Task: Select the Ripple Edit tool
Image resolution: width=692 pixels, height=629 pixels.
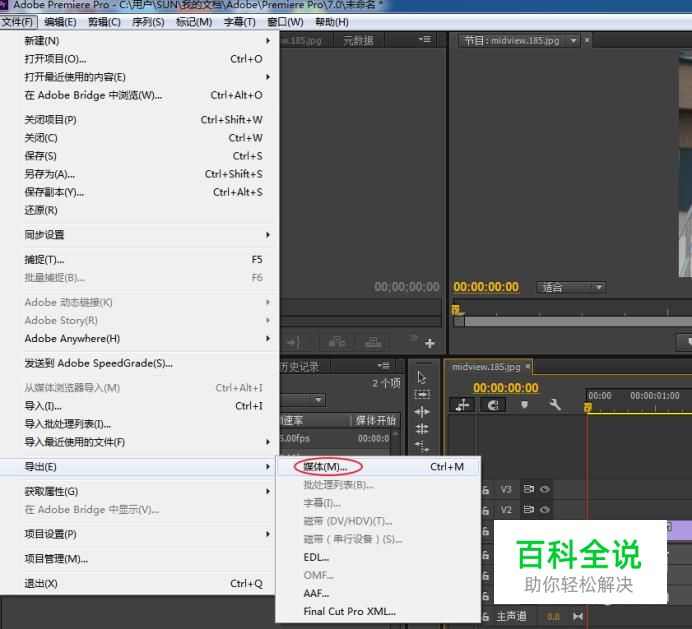Action: [422, 412]
